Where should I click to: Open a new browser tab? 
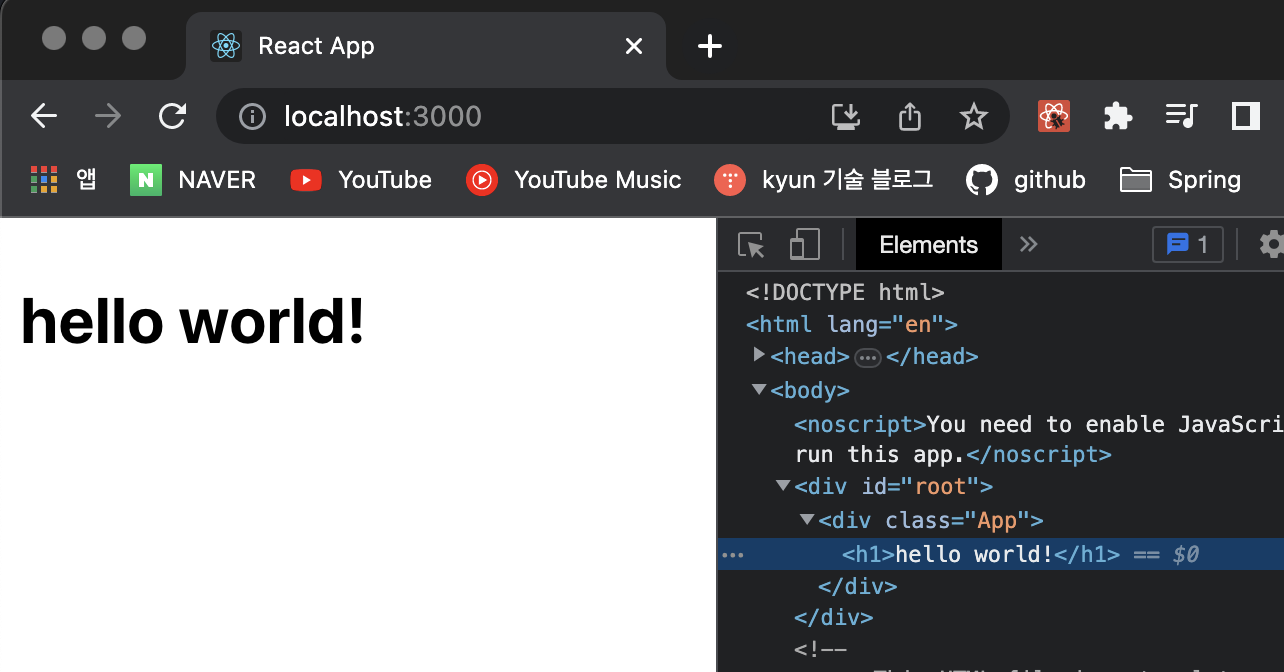(709, 46)
